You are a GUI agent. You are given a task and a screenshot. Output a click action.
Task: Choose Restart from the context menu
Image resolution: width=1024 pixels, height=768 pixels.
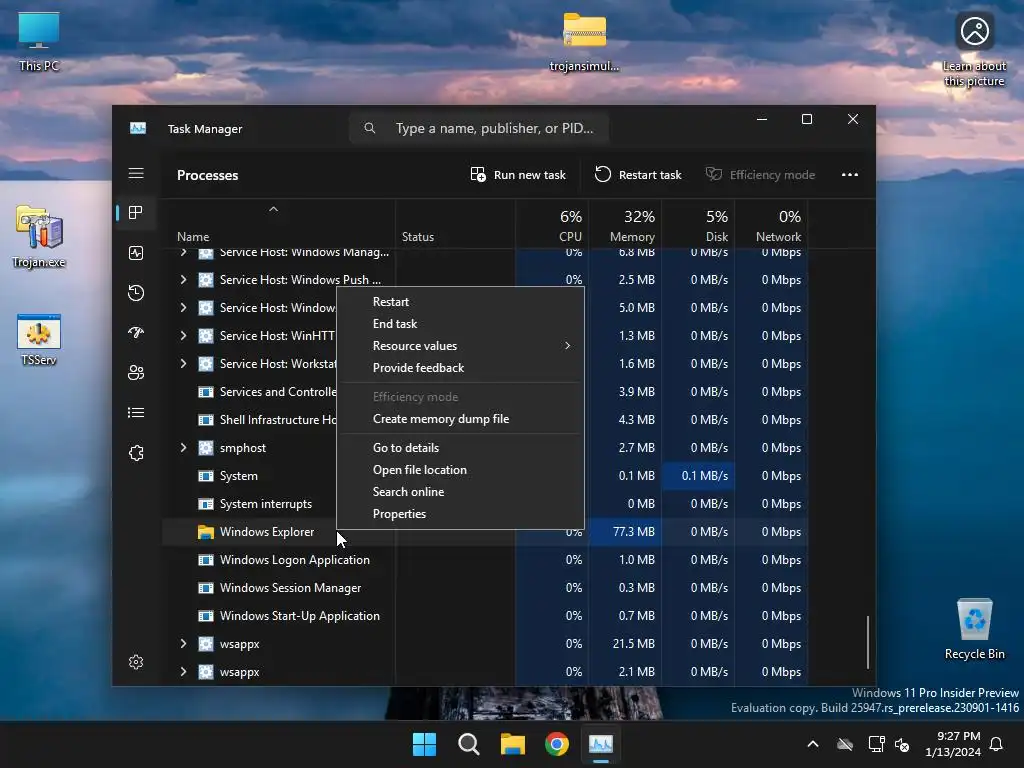[460, 302]
